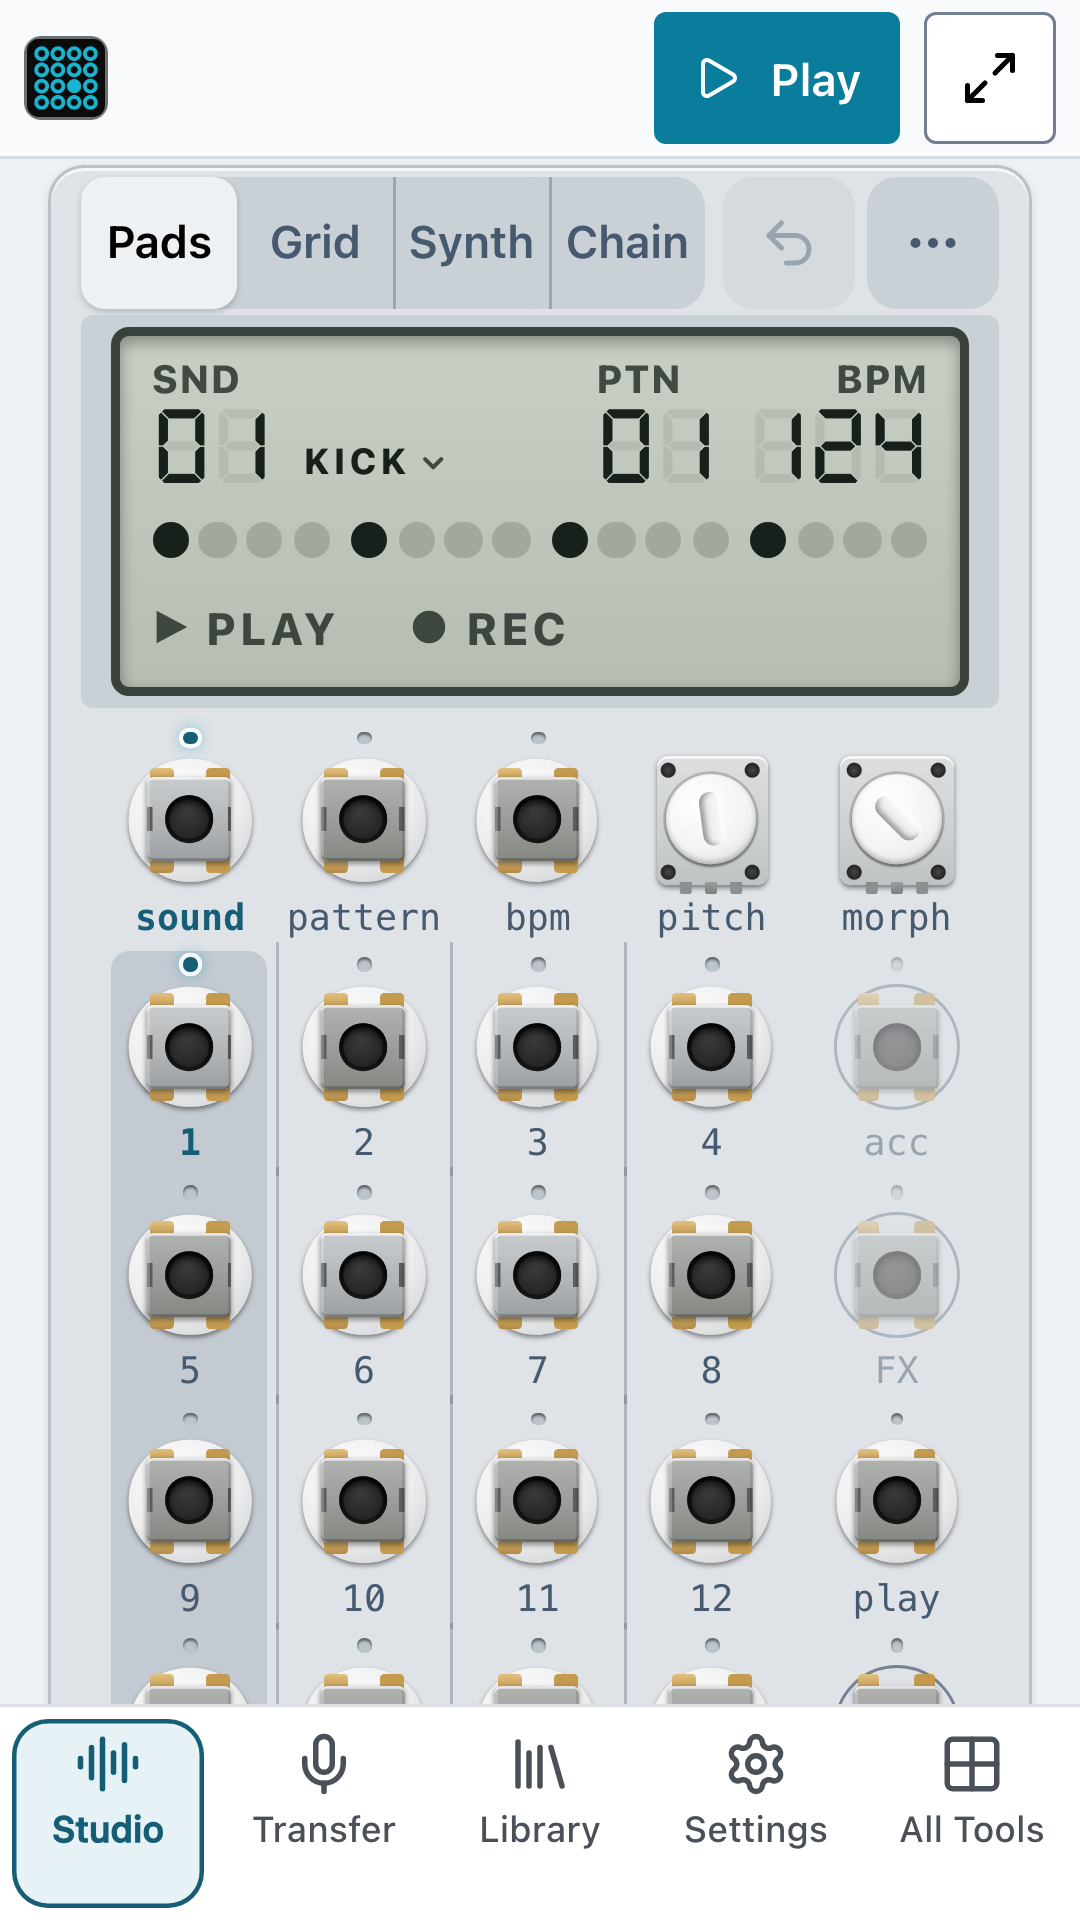1080x1920 pixels.
Task: Open fullscreen with the expand arrows icon
Action: (990, 78)
